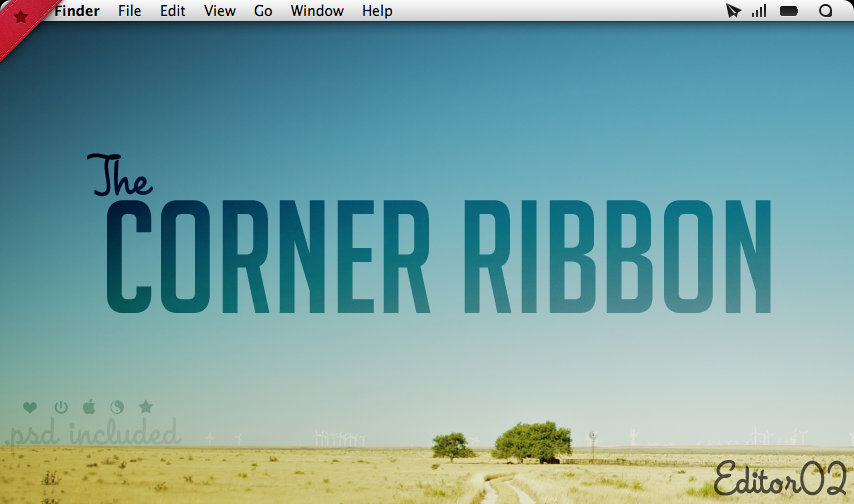This screenshot has height=504, width=854.
Task: Click the "CORNER RIBBON" title text
Action: [x=438, y=257]
